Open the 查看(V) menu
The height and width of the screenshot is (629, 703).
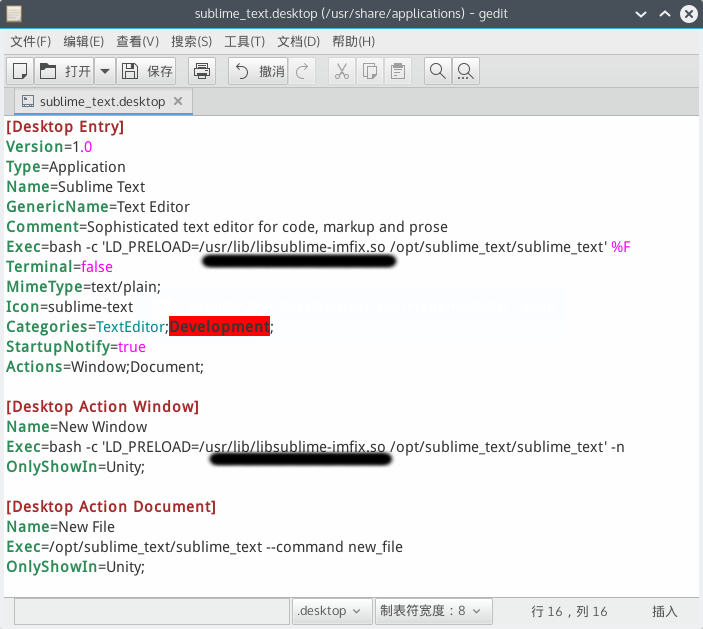[x=138, y=42]
